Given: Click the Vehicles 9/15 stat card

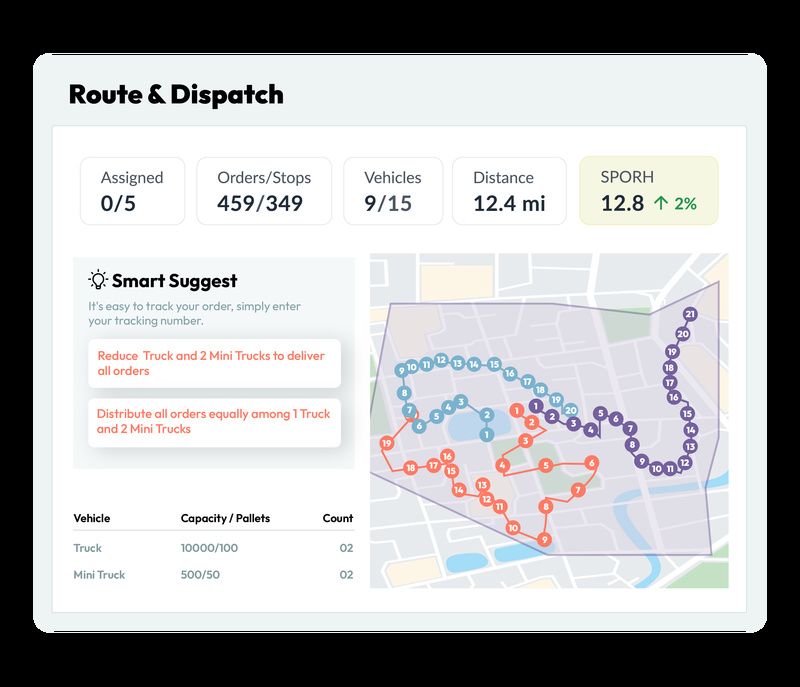Looking at the screenshot, I should 393,191.
